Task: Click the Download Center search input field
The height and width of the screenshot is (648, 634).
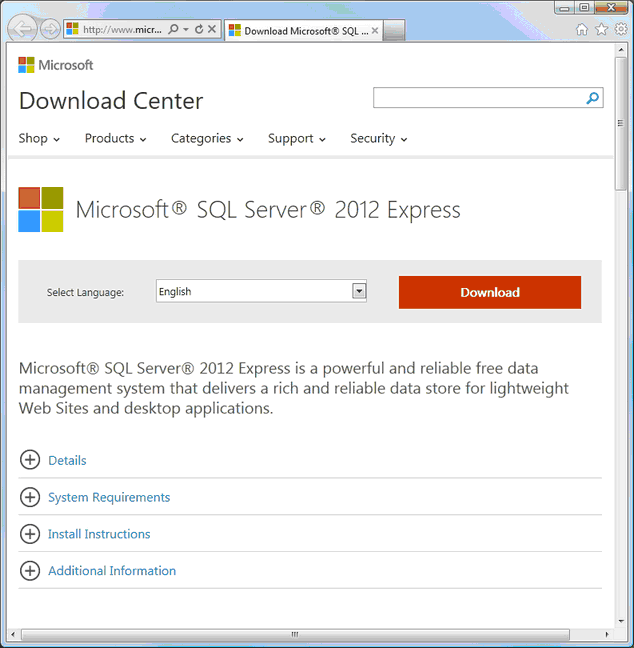Action: point(479,98)
